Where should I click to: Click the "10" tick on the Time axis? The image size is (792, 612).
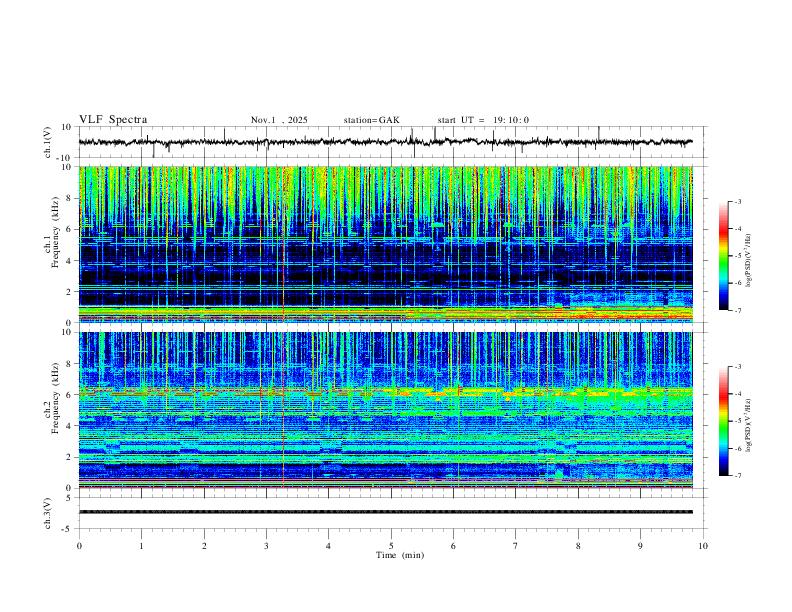(x=703, y=546)
